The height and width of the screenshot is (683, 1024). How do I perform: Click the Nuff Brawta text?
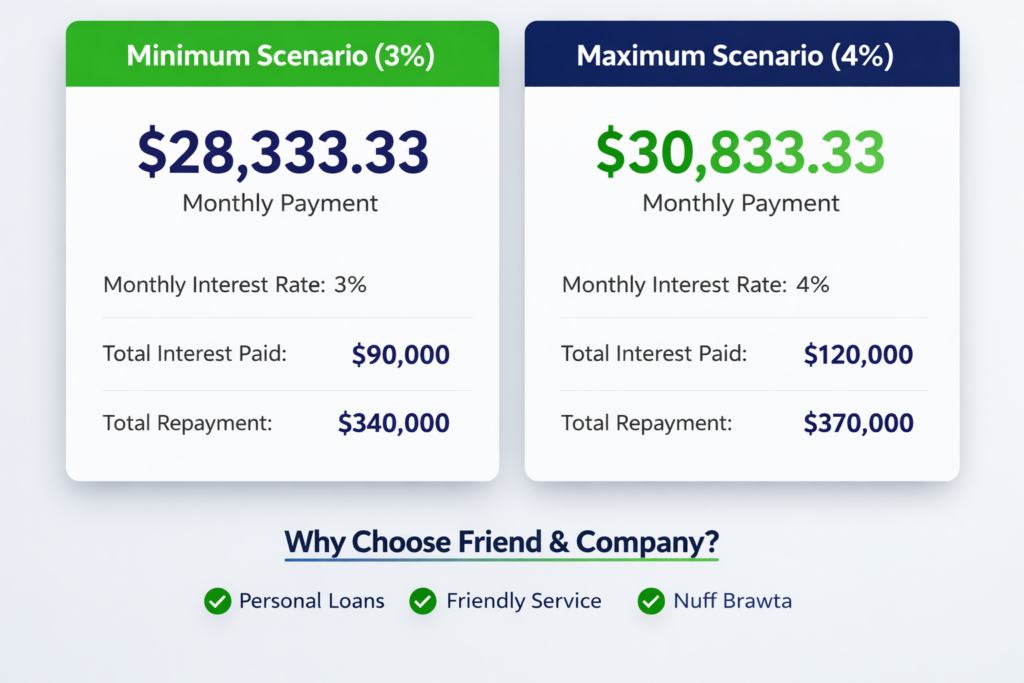[733, 601]
